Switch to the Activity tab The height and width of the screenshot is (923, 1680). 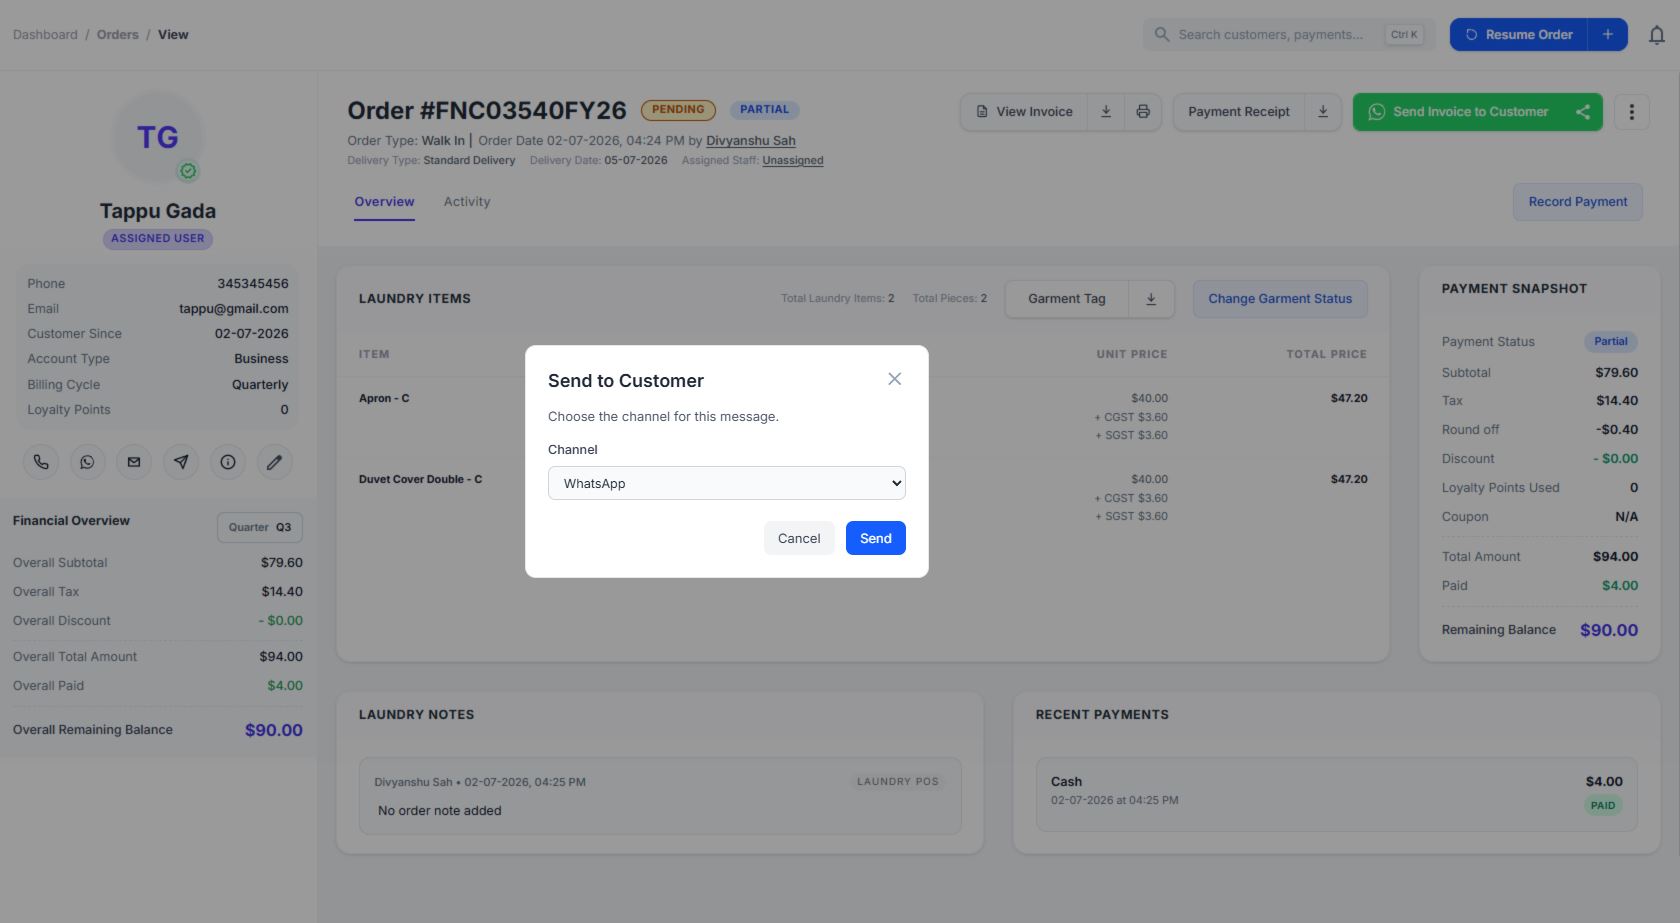[467, 201]
